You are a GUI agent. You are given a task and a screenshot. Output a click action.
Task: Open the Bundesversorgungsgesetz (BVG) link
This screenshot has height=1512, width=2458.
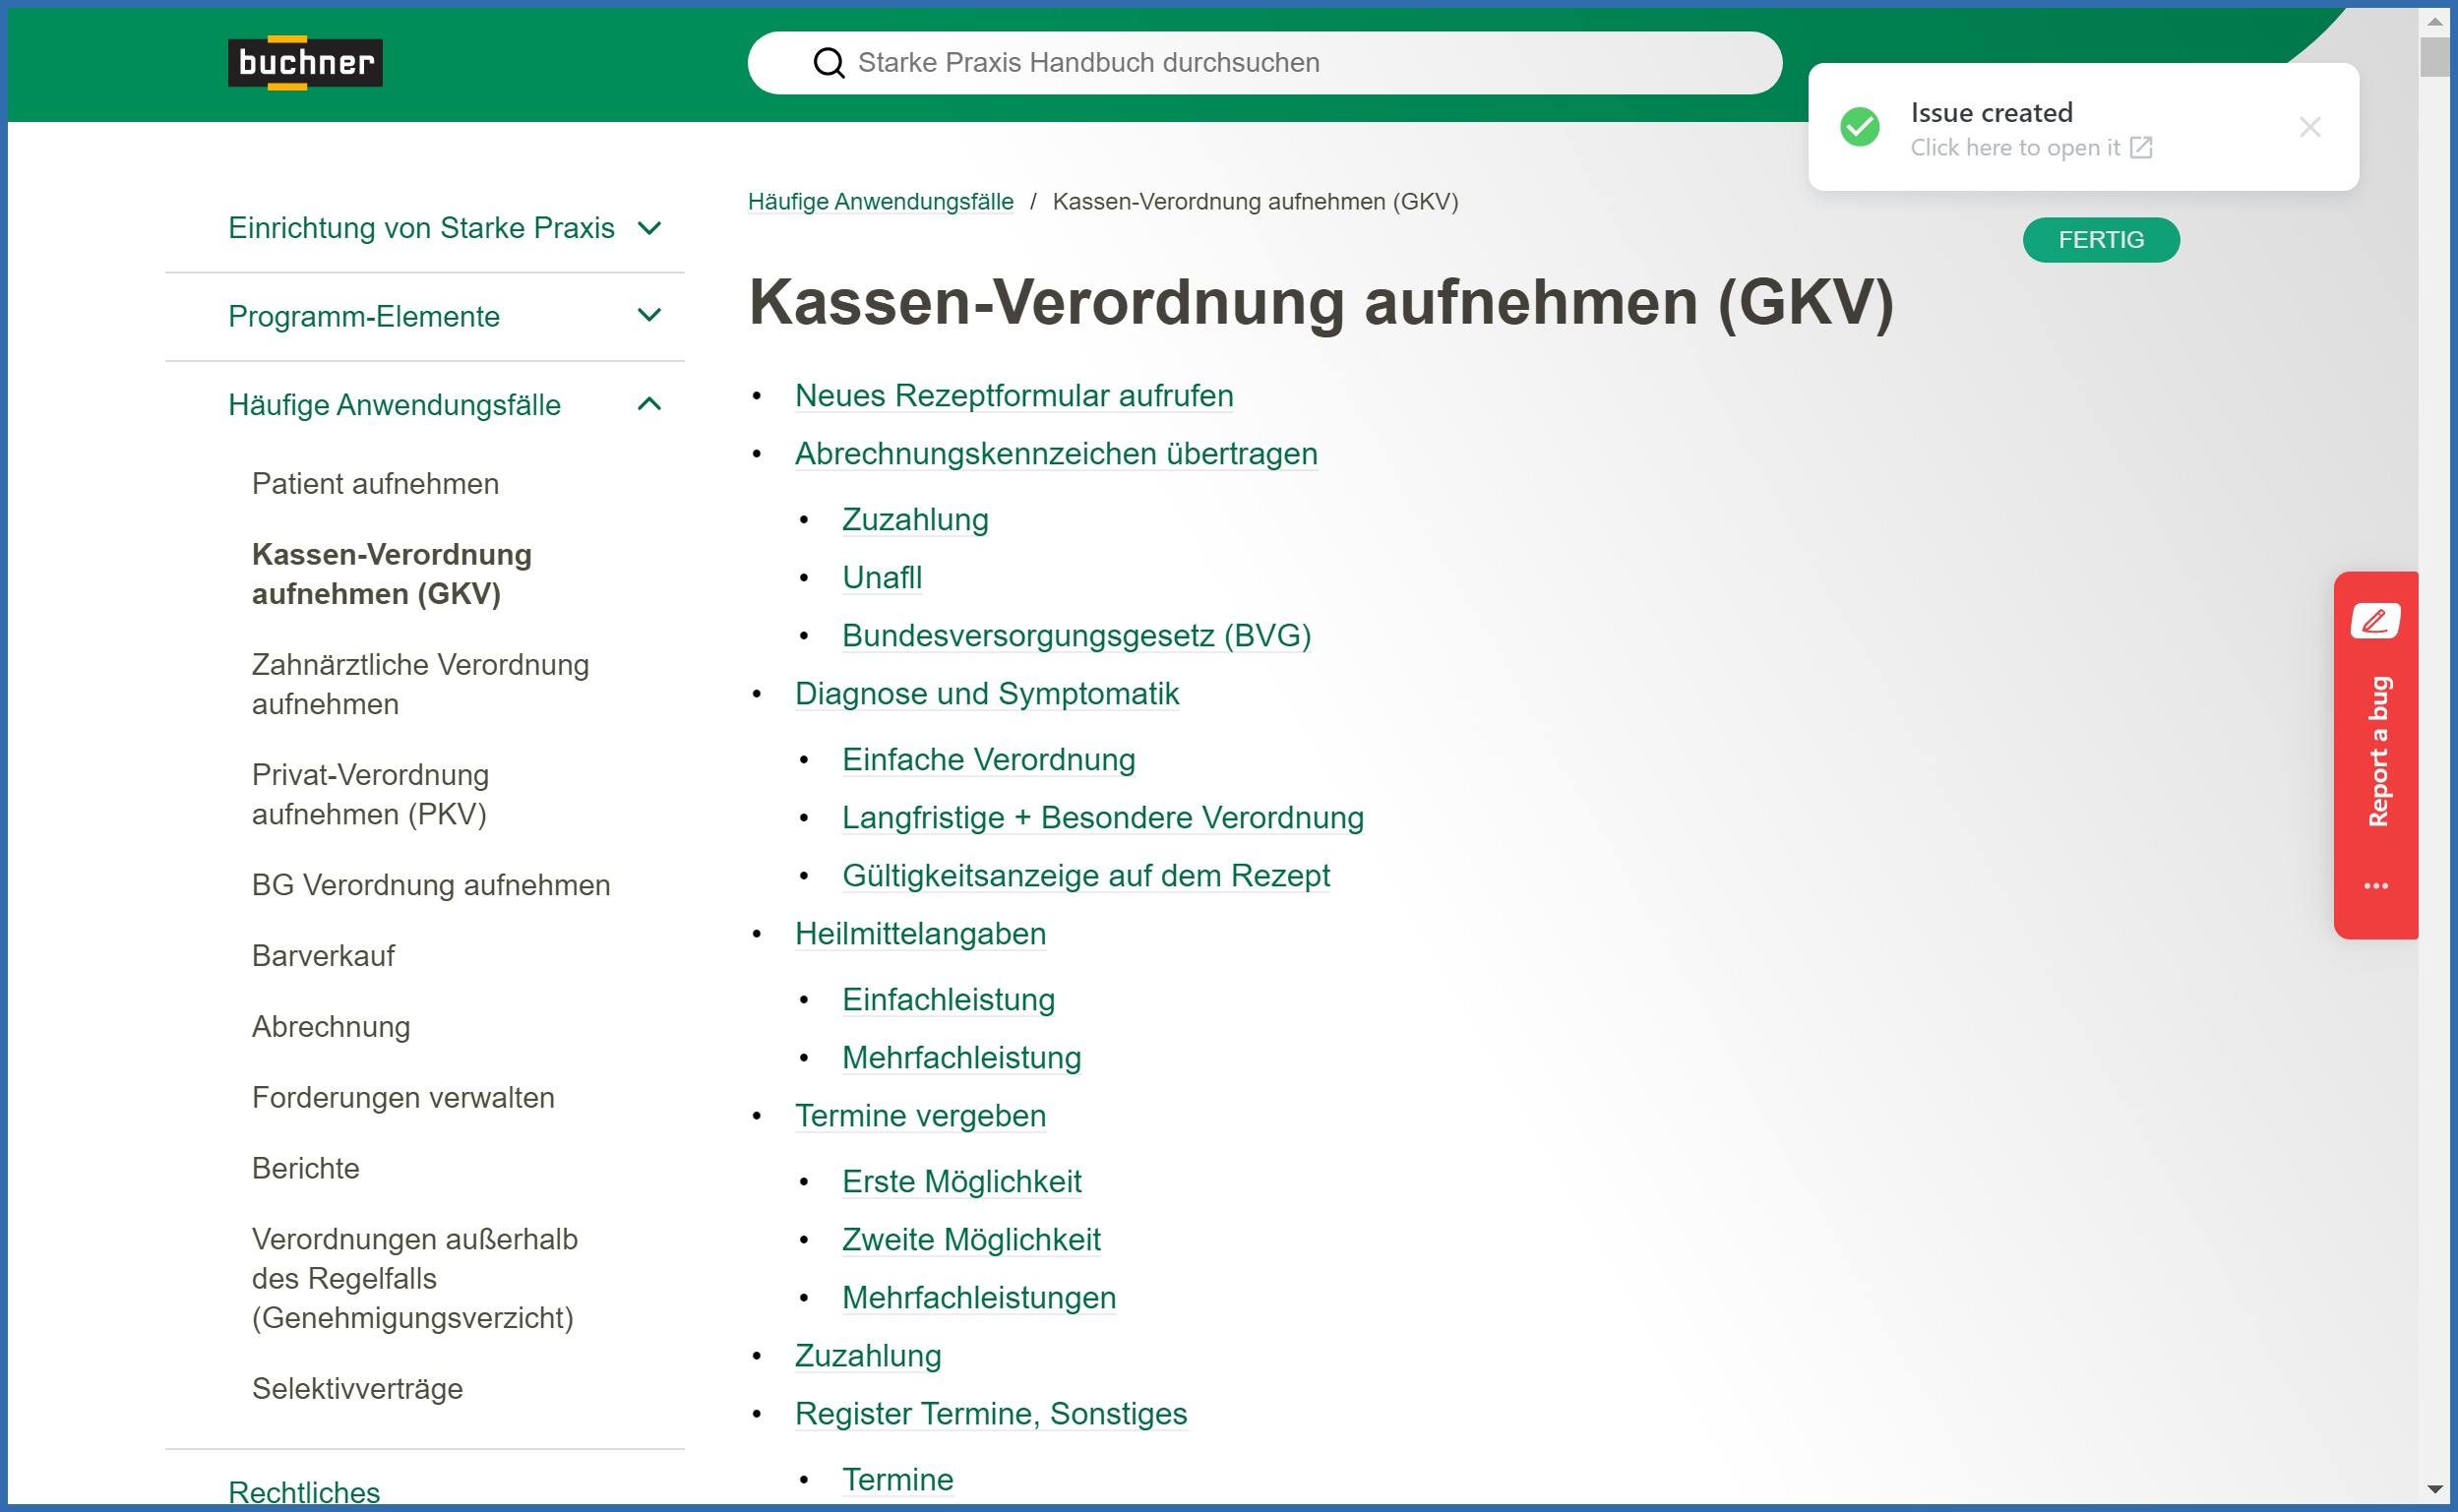(x=1076, y=635)
